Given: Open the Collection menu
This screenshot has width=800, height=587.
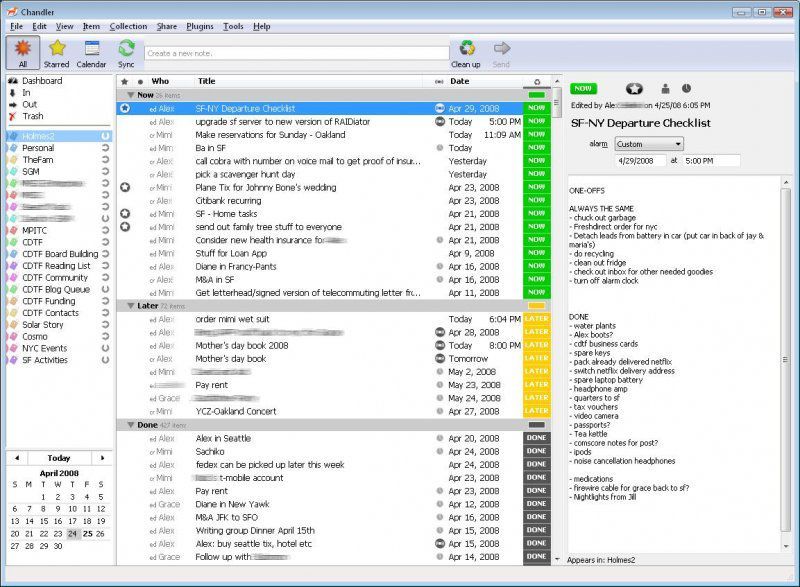Looking at the screenshot, I should pyautogui.click(x=127, y=26).
